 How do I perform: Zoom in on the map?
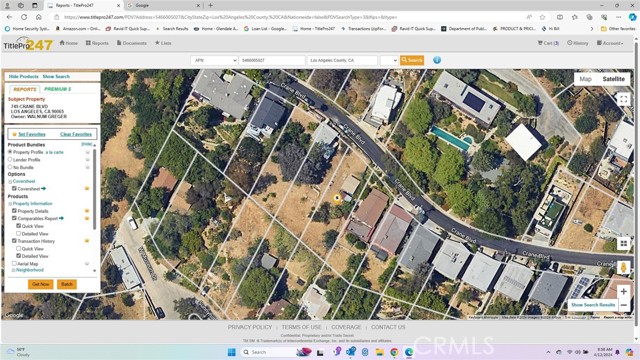click(x=623, y=291)
